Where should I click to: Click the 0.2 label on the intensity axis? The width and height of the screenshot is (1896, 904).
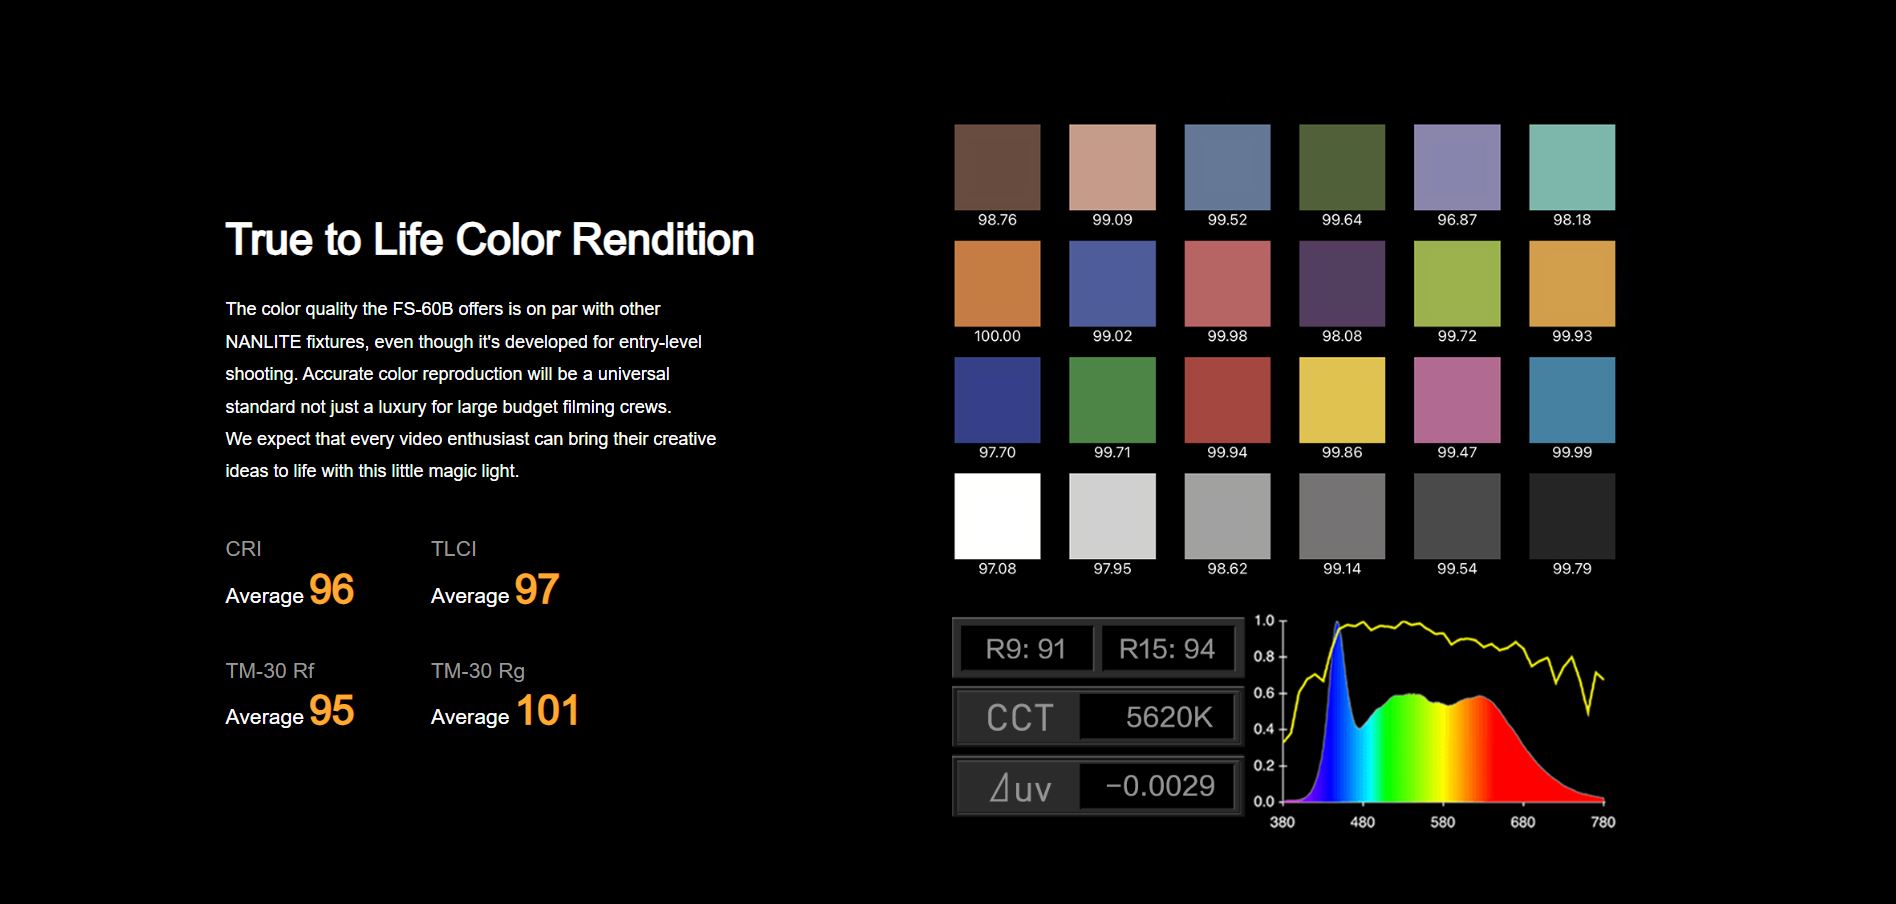tap(1264, 765)
